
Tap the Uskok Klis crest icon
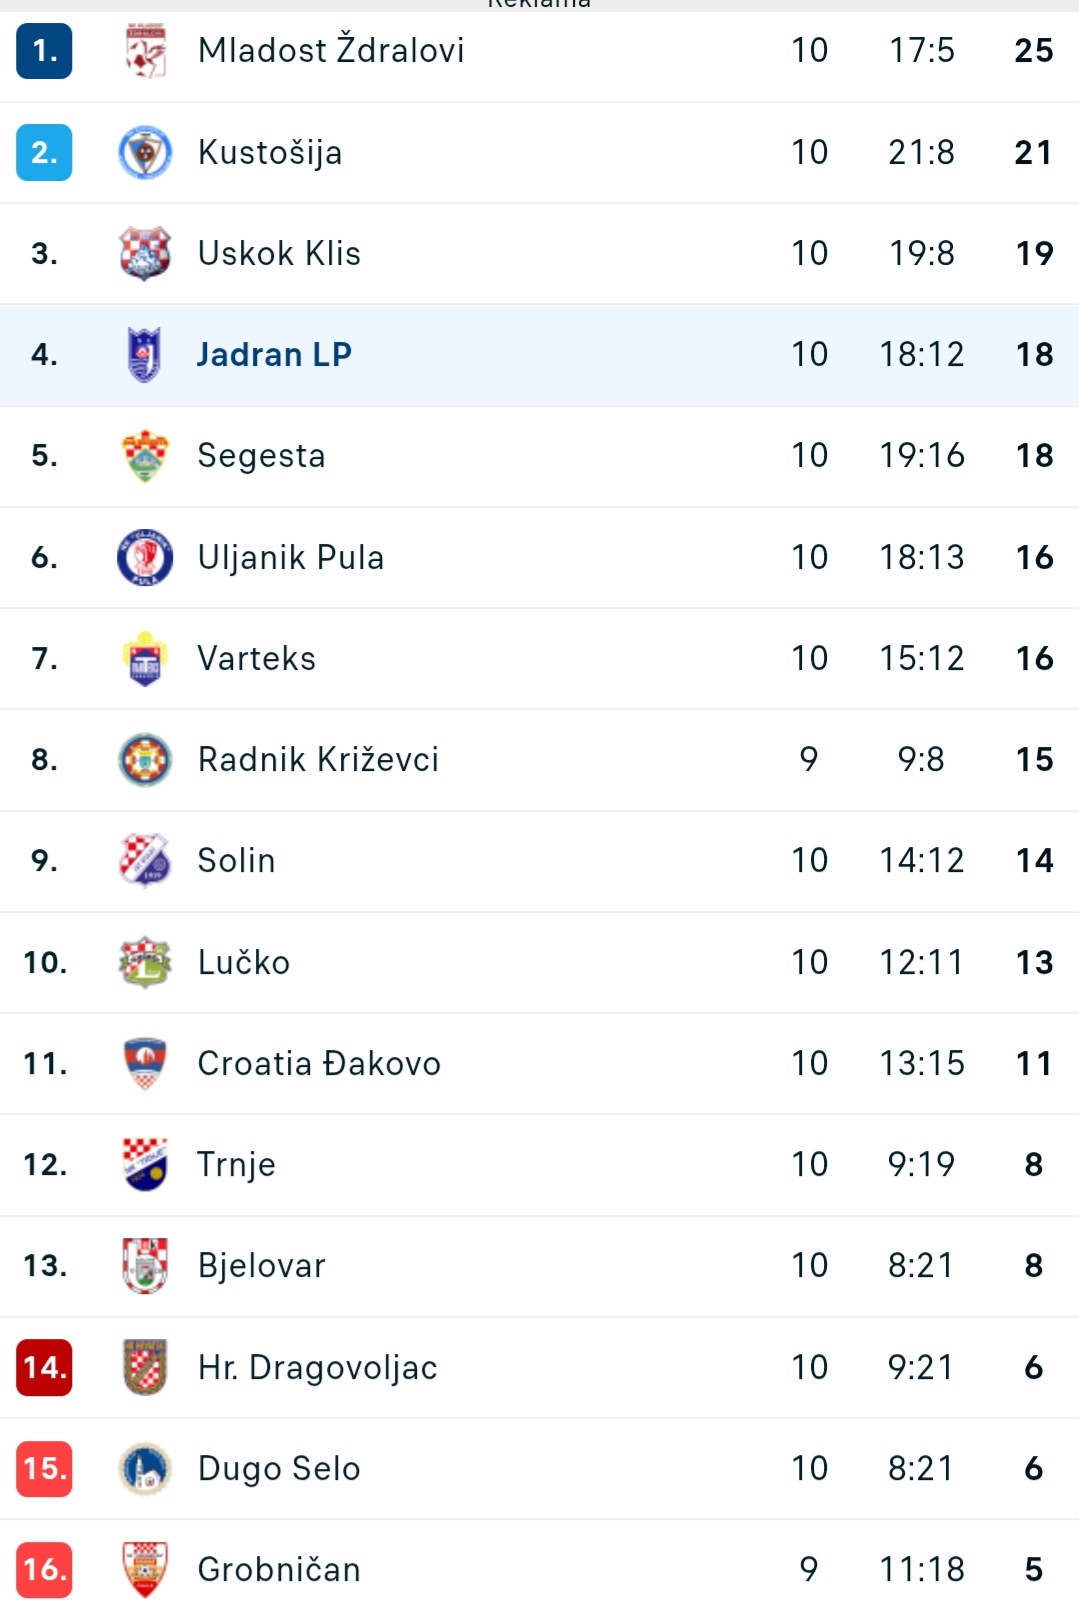click(145, 253)
